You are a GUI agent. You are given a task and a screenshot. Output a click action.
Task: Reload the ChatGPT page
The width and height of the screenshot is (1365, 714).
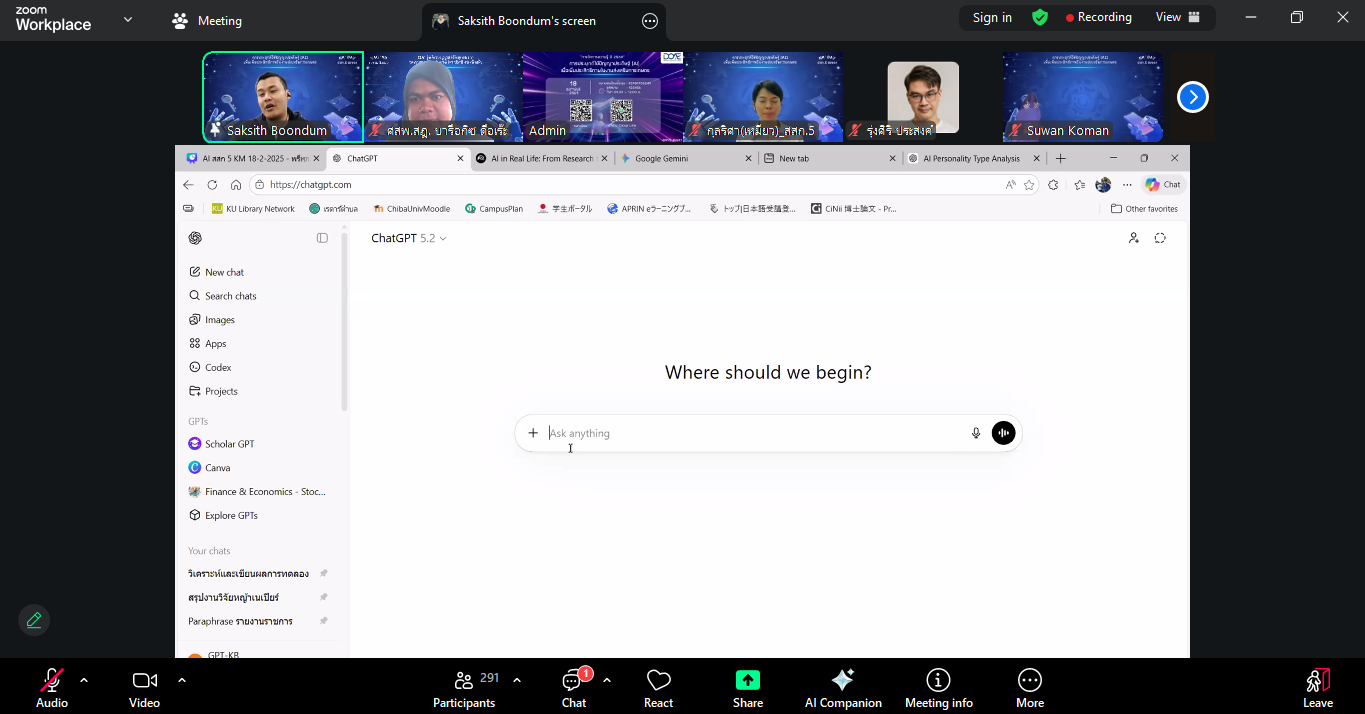[x=212, y=185]
